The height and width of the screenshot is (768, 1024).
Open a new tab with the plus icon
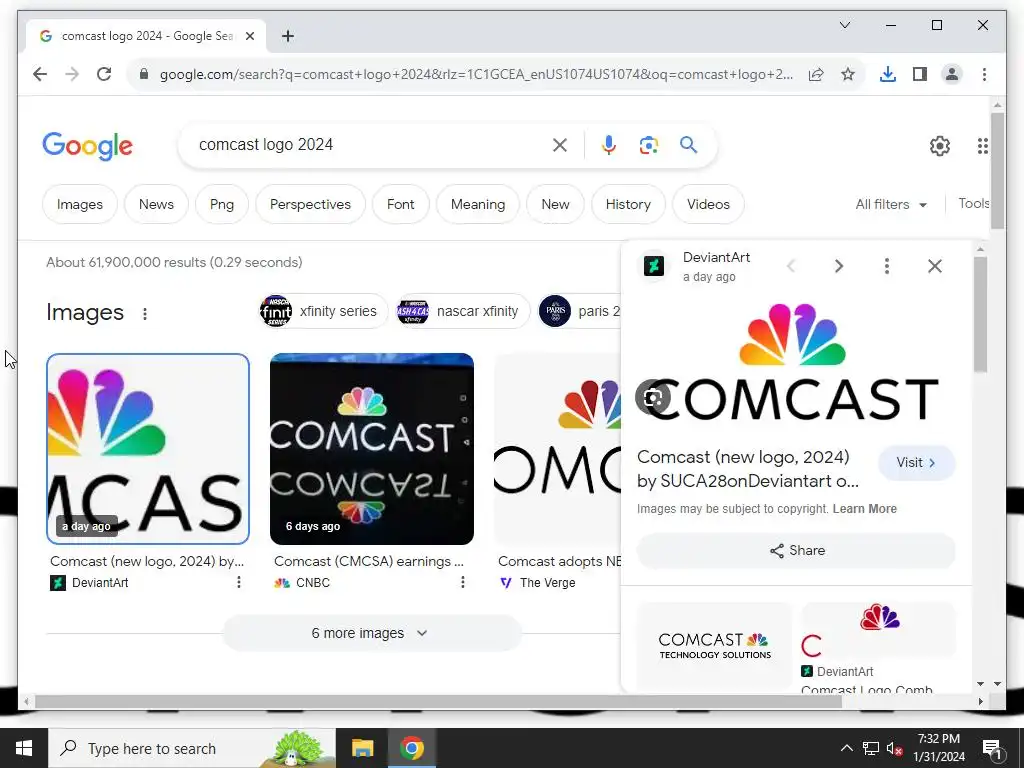tap(287, 36)
